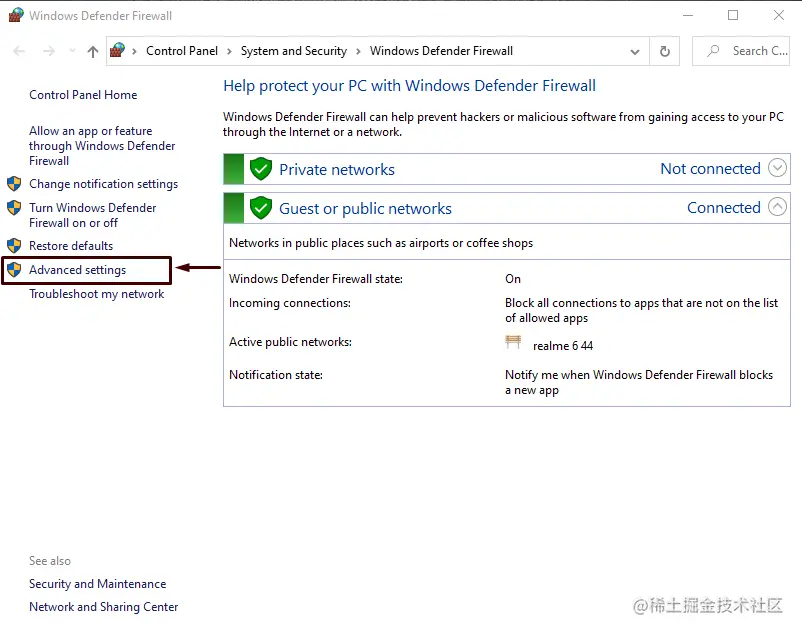Click Windows Defender Firewall breadcrumb segment
802x634 pixels.
coord(441,51)
